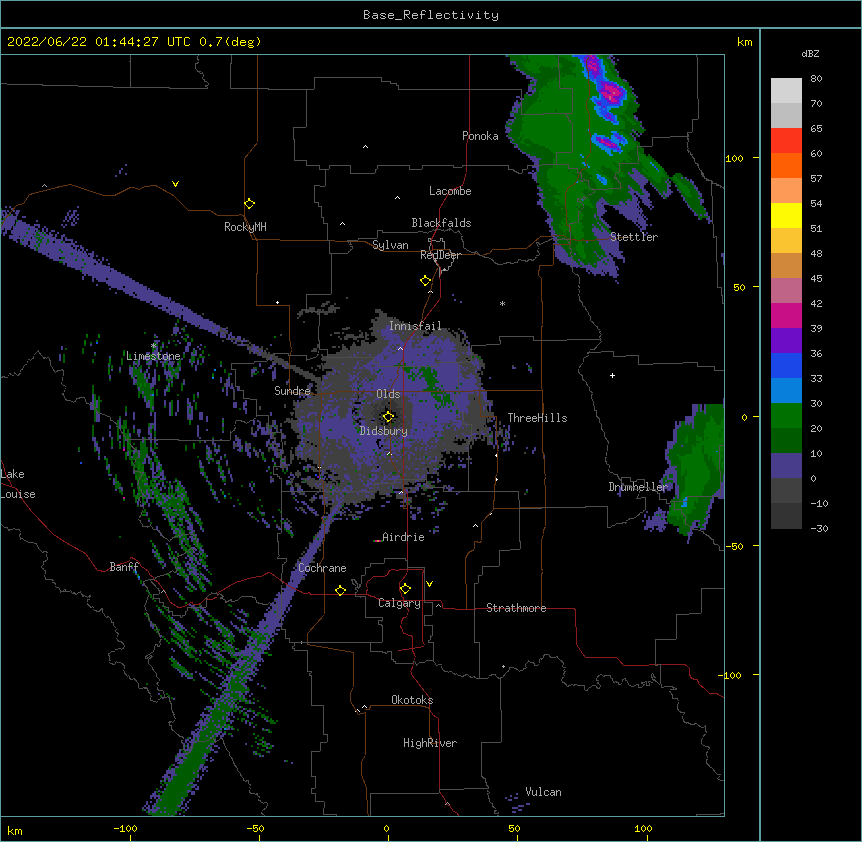Click the light gray 80 dBZ legend swatch
Viewport: 862px width, 842px height.
pos(786,91)
